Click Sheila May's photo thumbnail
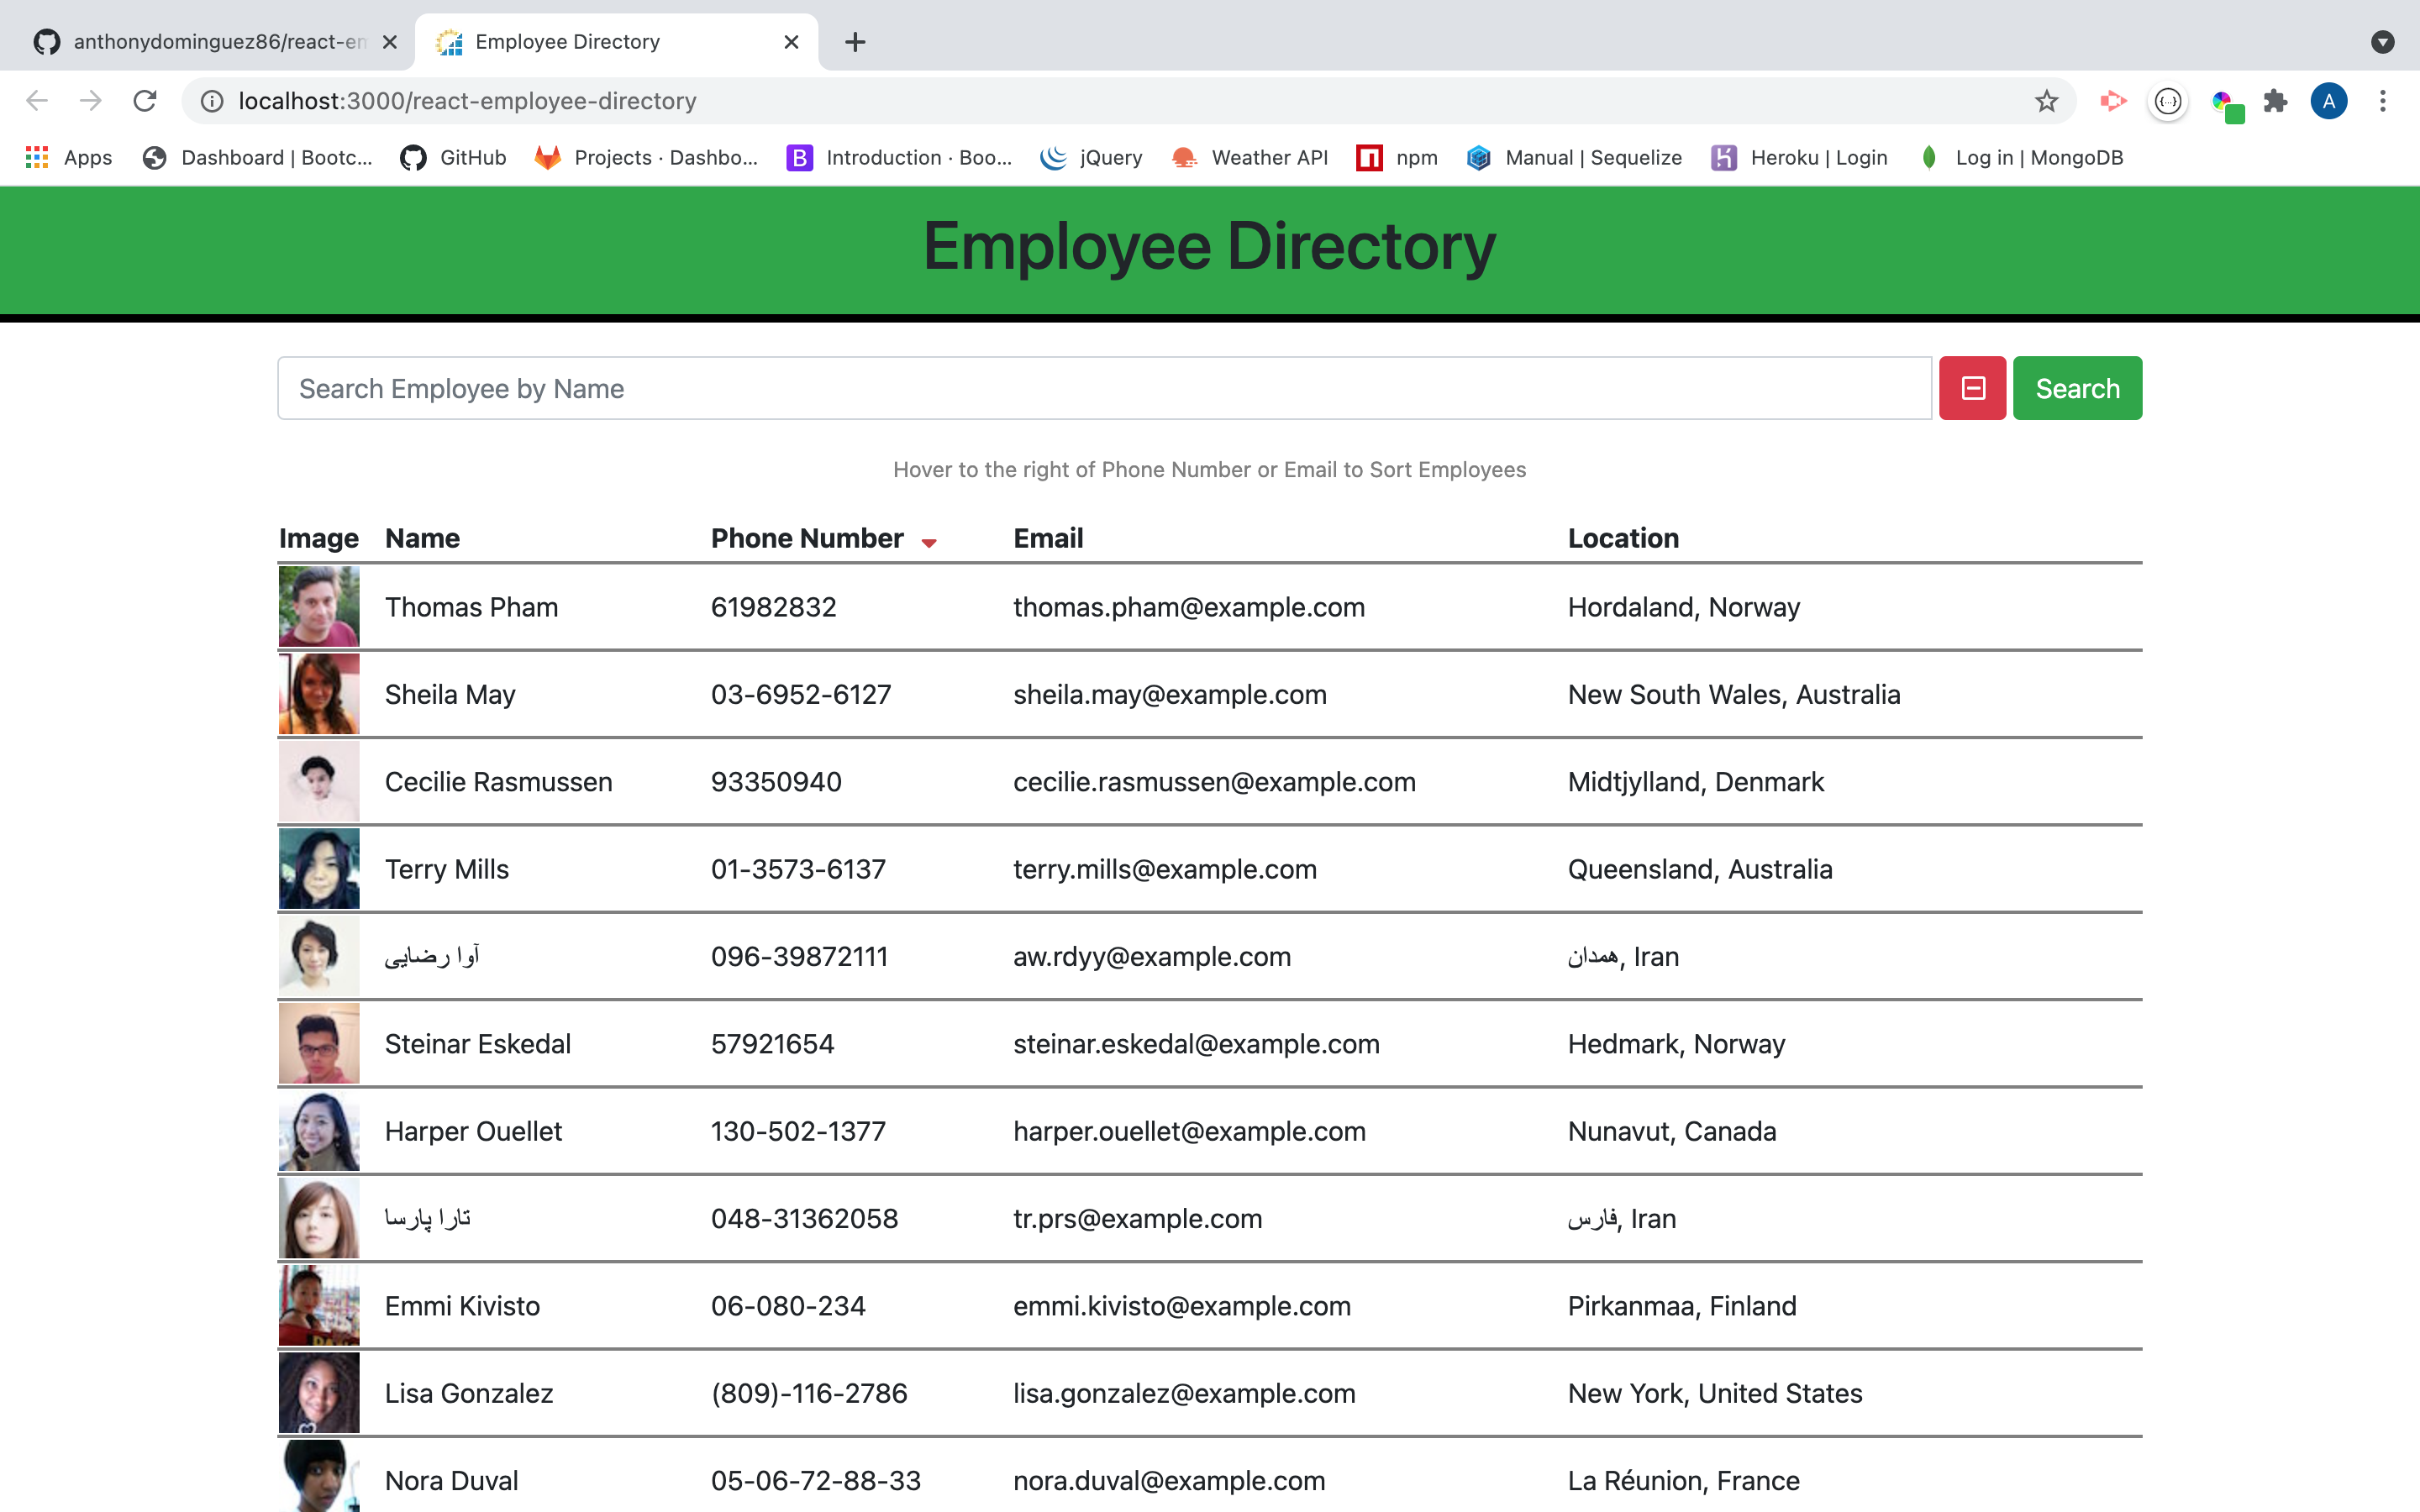This screenshot has width=2420, height=1512. pyautogui.click(x=319, y=694)
